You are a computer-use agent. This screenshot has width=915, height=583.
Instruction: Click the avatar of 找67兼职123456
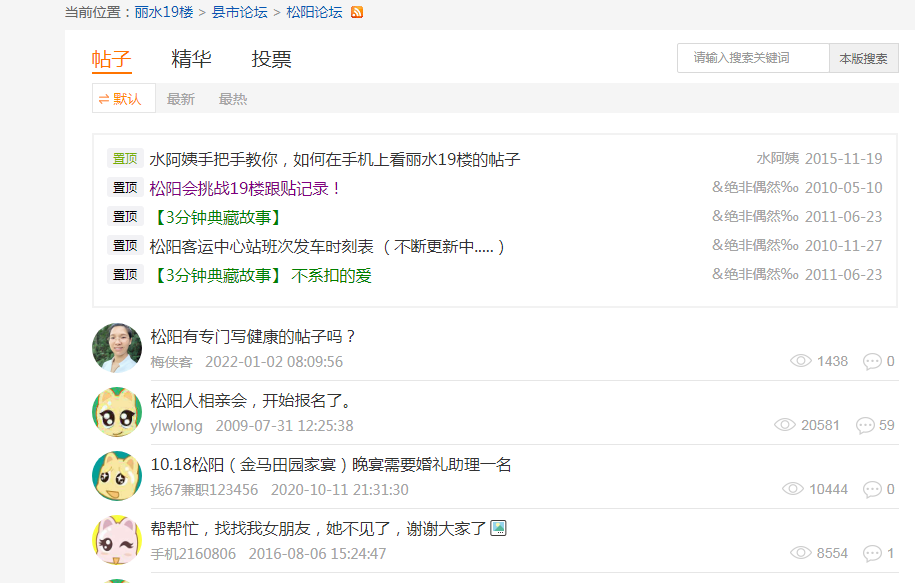click(x=117, y=476)
